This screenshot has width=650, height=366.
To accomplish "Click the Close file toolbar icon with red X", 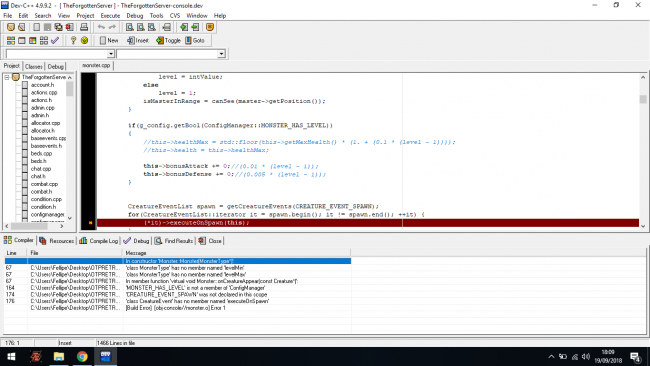I will pyautogui.click(x=69, y=27).
